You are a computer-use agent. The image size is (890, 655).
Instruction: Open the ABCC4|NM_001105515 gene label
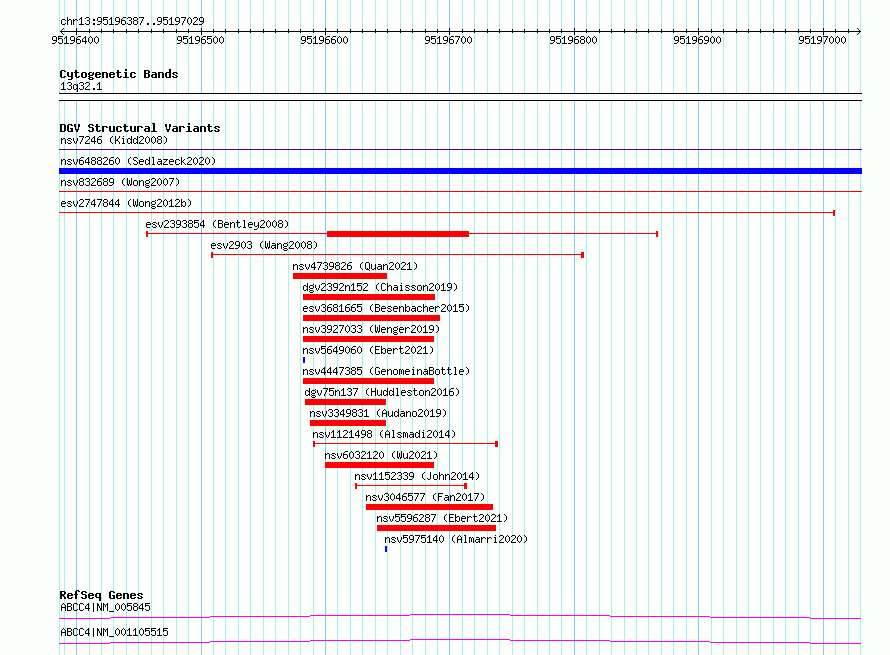114,632
